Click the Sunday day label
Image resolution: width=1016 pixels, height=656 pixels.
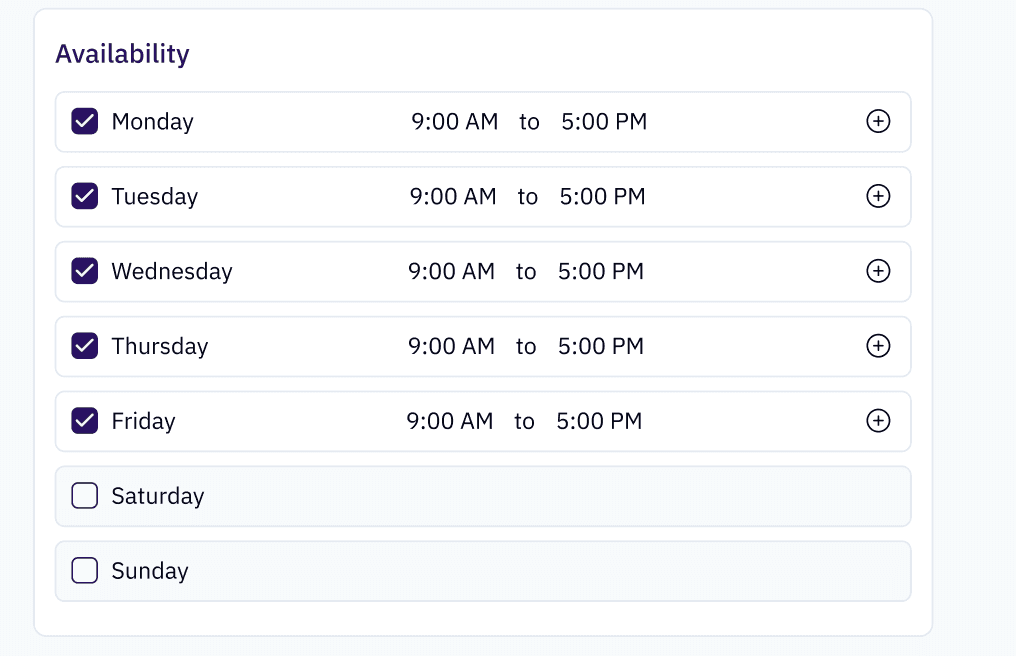point(150,571)
